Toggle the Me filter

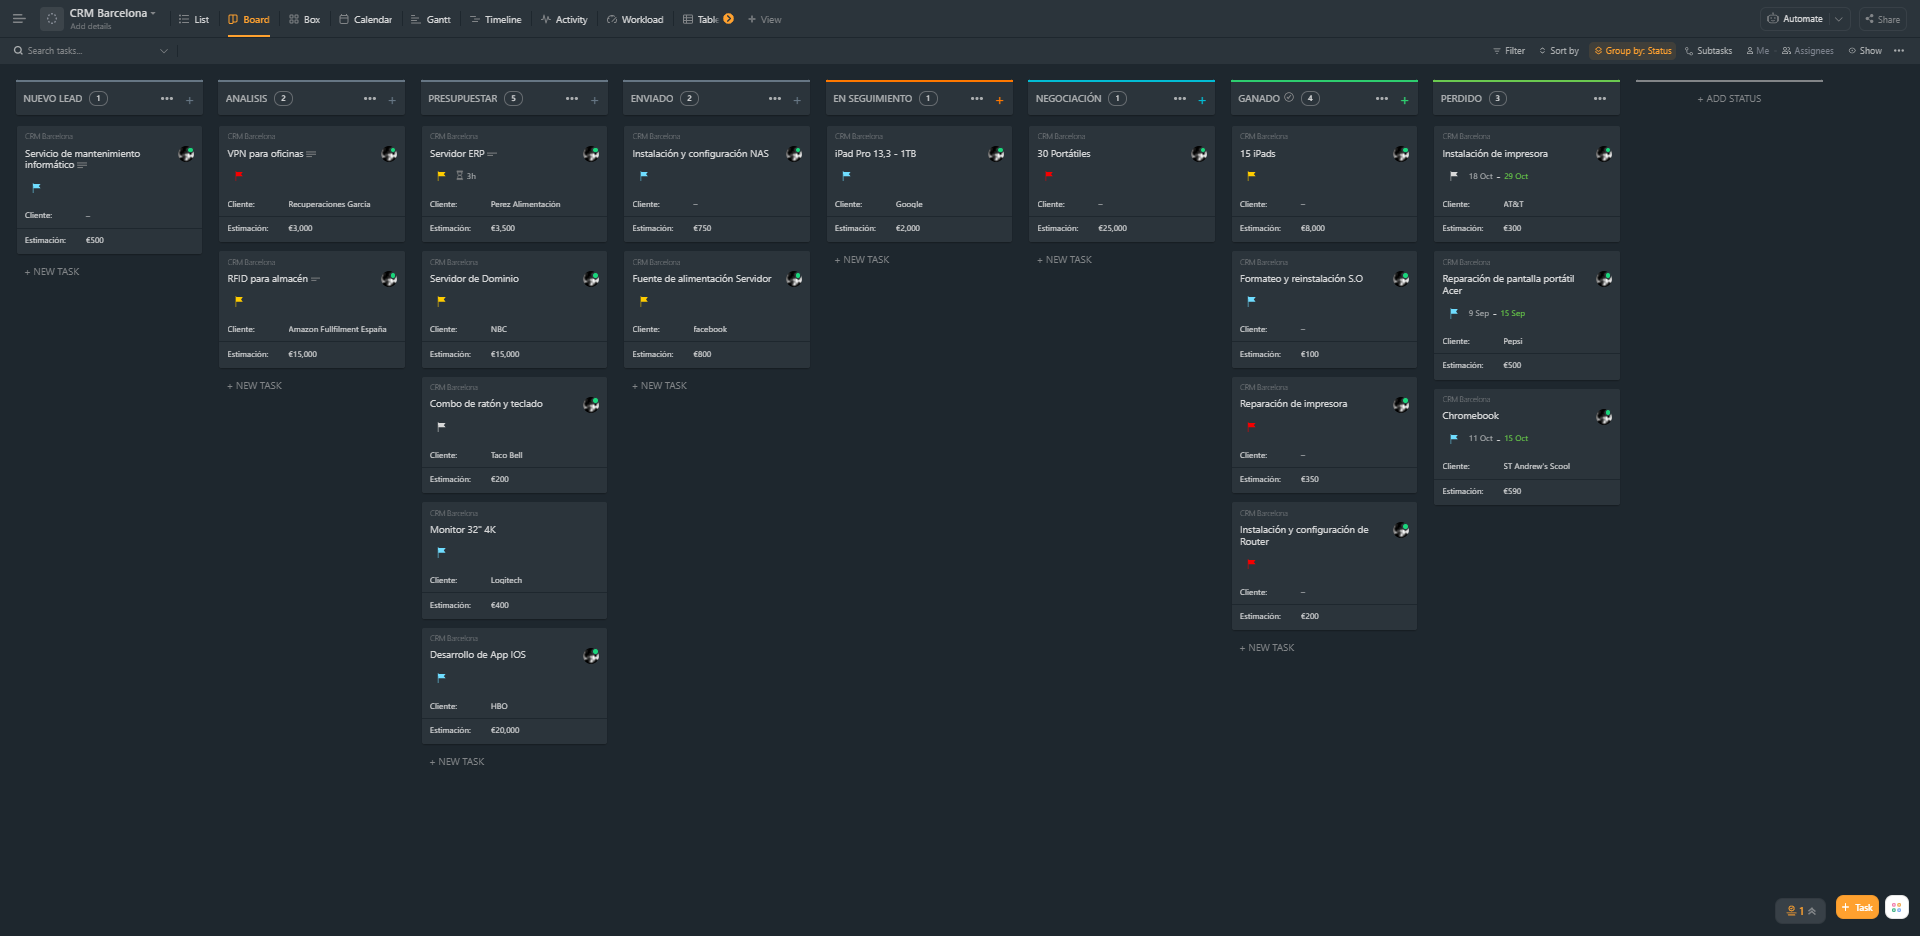tap(1757, 51)
